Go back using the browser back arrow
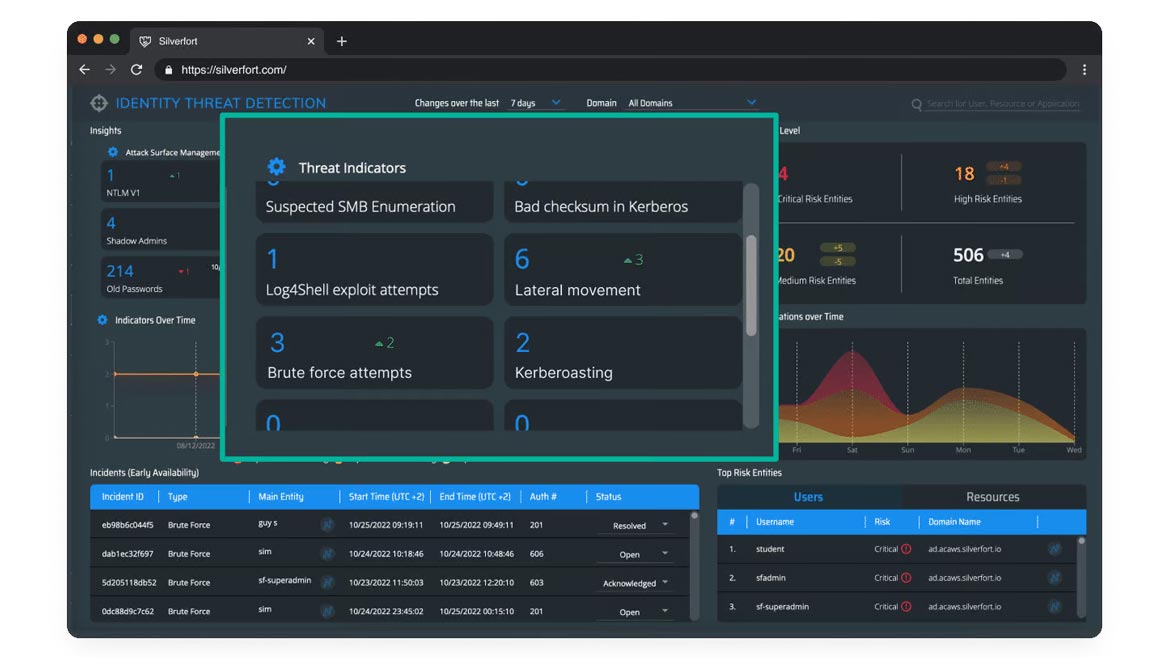Screen dimensions: 1170x658 (x=85, y=70)
